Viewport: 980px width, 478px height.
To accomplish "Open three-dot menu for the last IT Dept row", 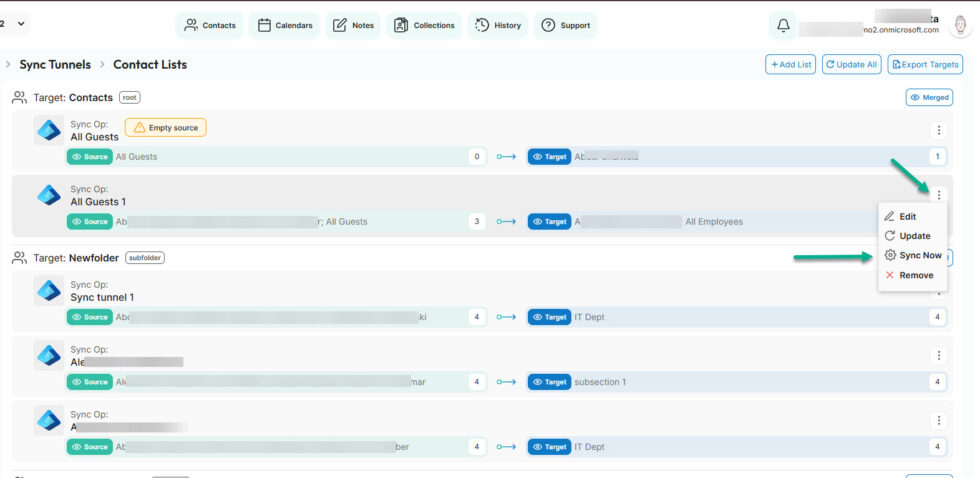I will (938, 421).
